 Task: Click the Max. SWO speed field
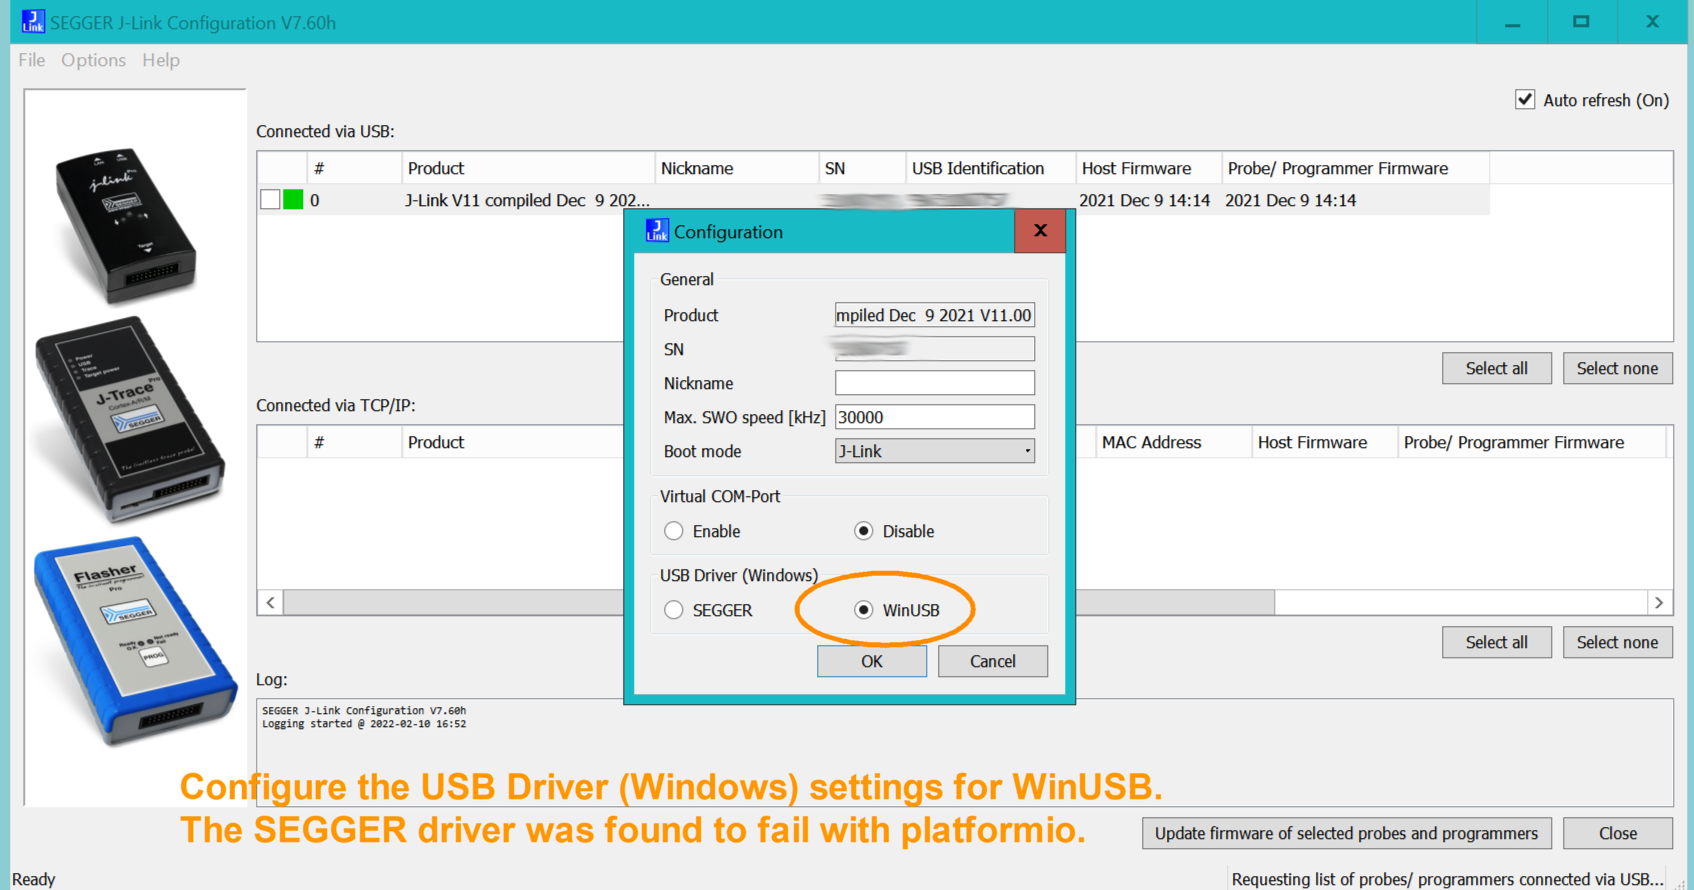coord(935,417)
